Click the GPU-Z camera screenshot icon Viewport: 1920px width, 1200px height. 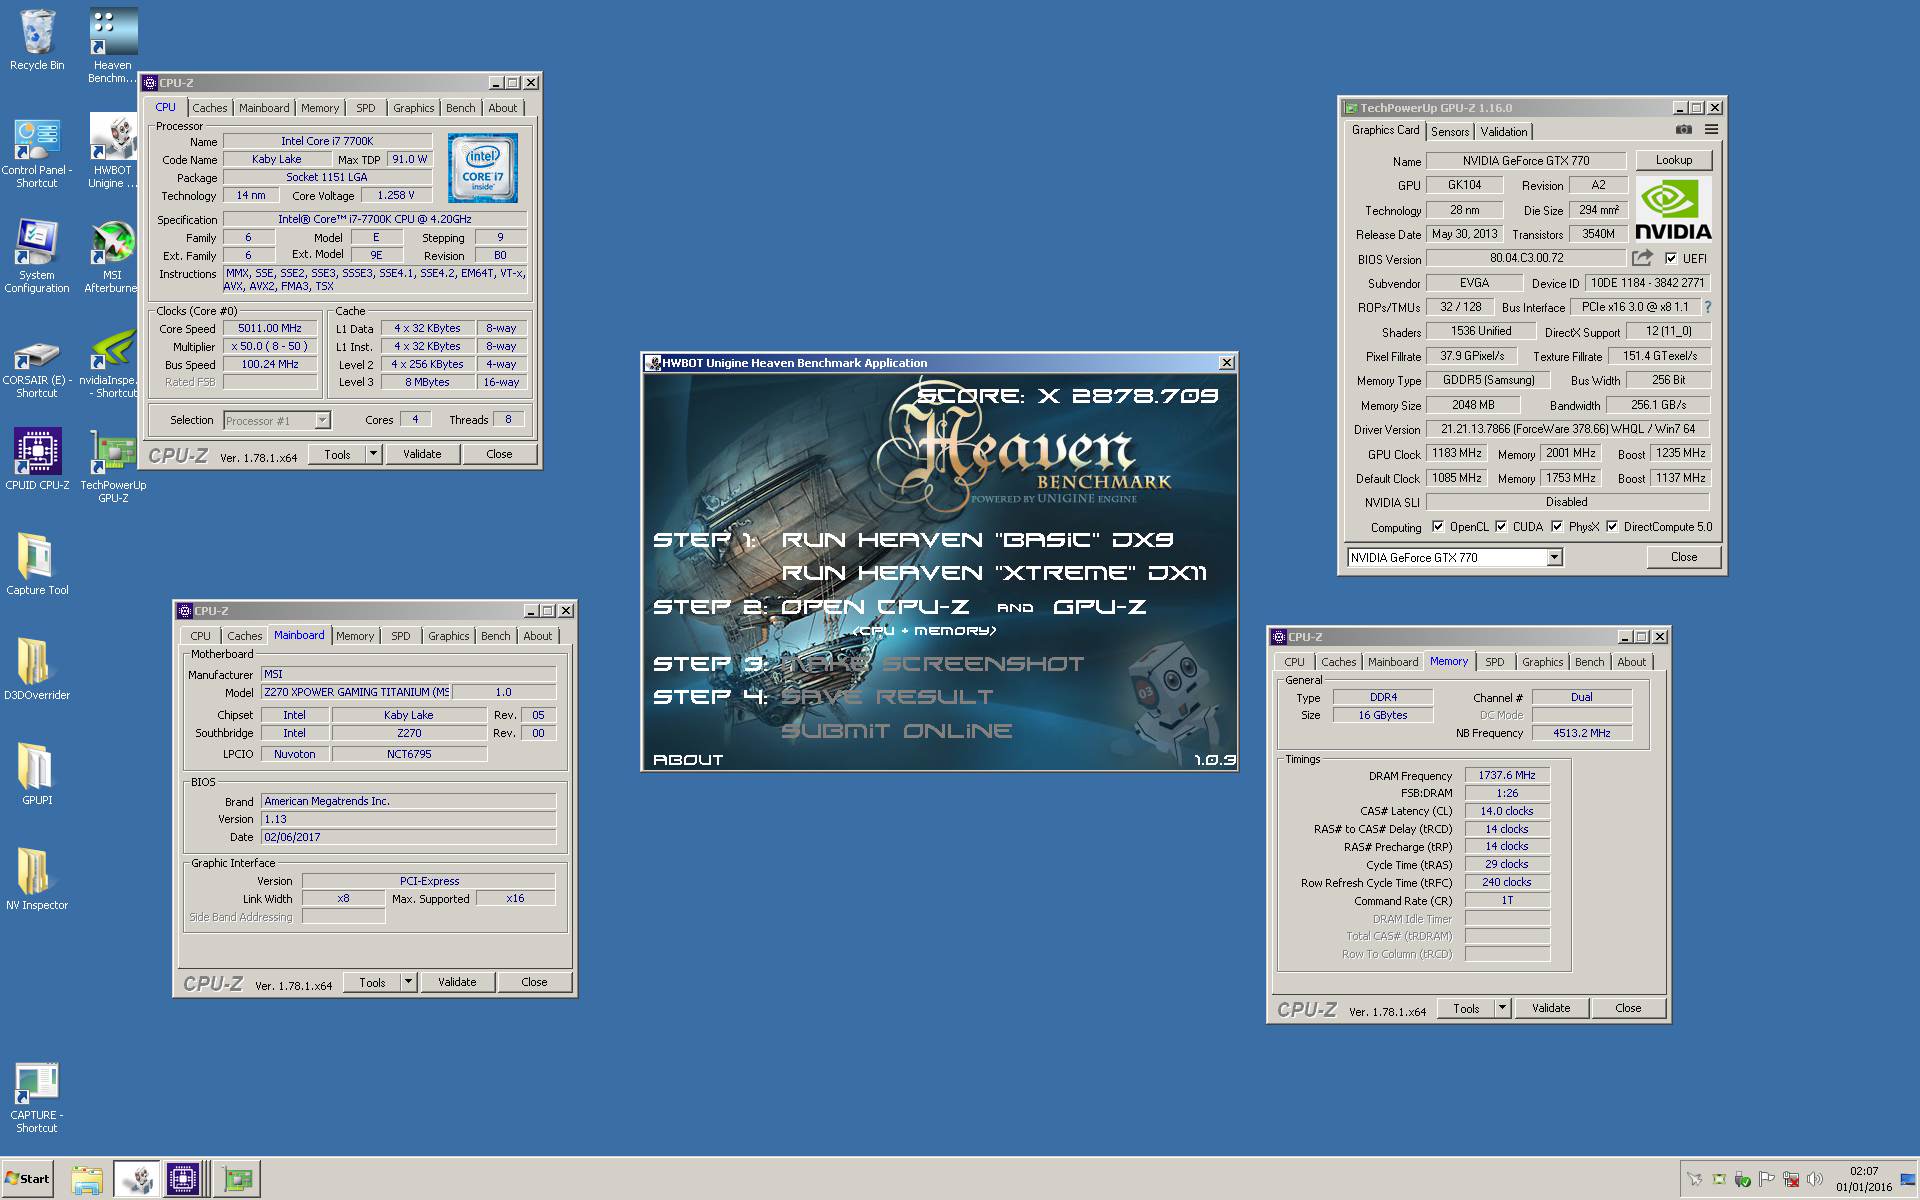coord(1684,130)
